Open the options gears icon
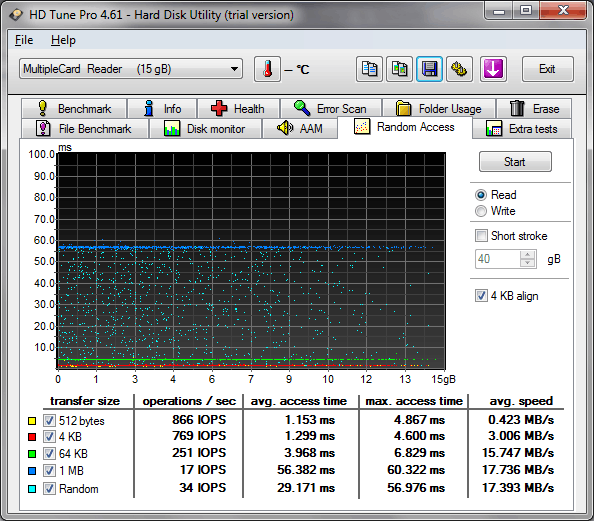The height and width of the screenshot is (521, 594). (x=459, y=69)
